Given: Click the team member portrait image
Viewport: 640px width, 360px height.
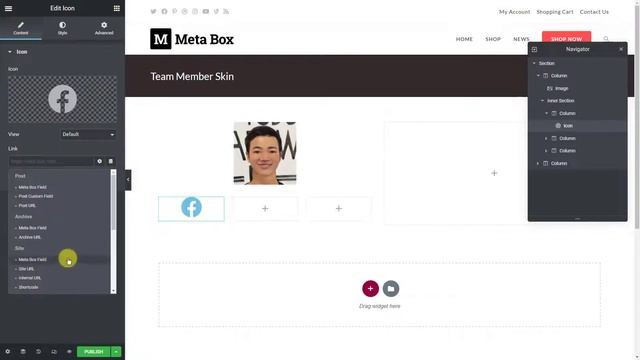Looking at the screenshot, I should coord(265,153).
